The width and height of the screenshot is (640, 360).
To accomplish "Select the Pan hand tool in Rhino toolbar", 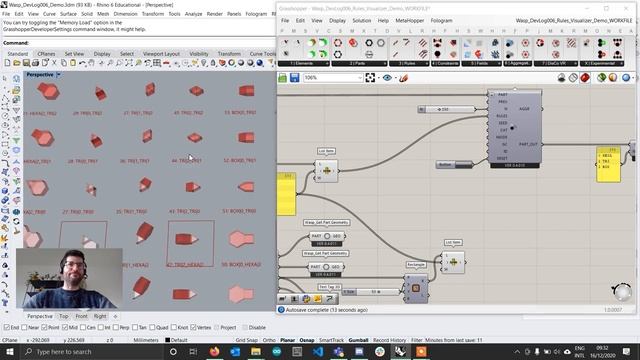I will [x=91, y=63].
